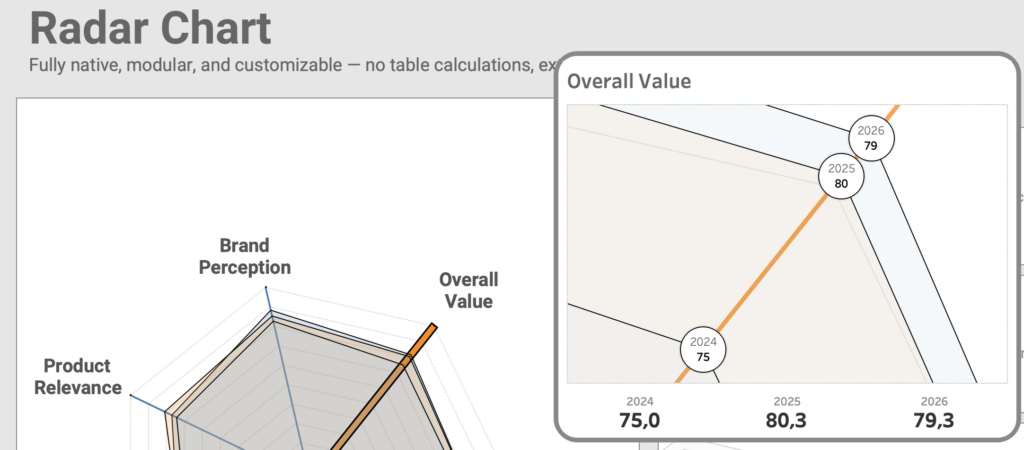Select the Overall Value axis label on radar
The width and height of the screenshot is (1024, 450).
coord(468,290)
